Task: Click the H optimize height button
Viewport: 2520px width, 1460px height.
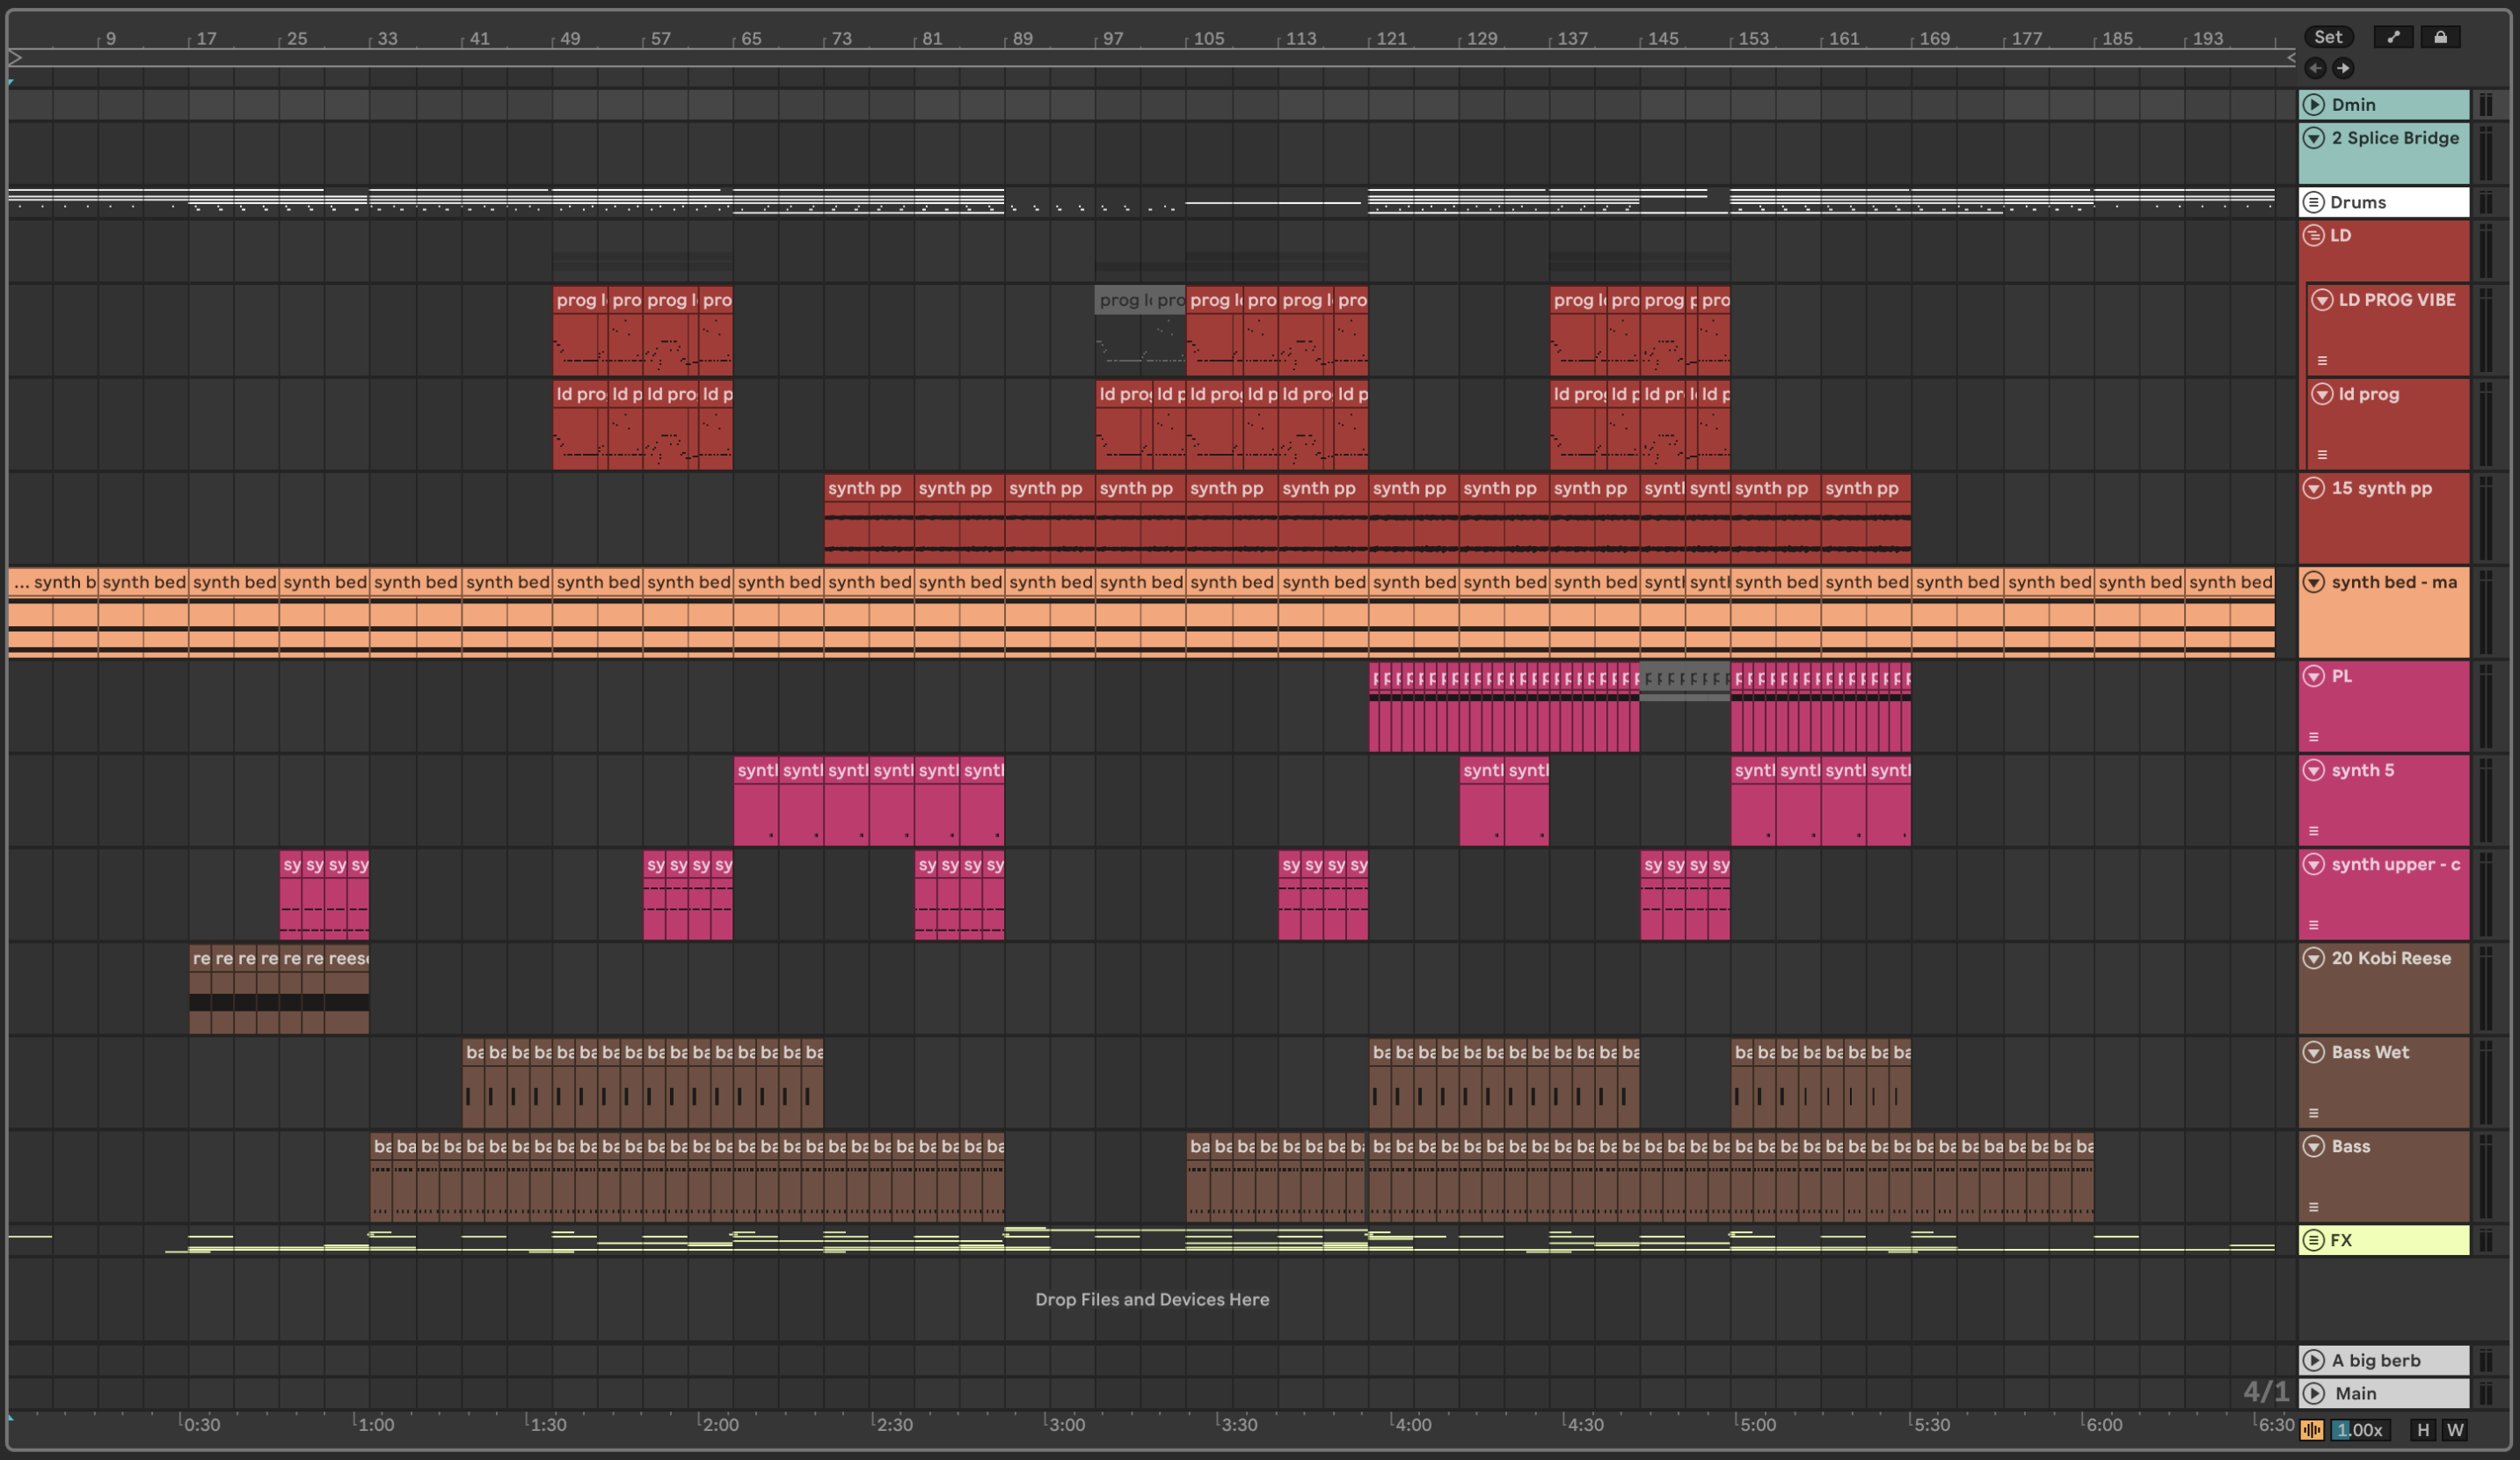Action: coord(2422,1430)
